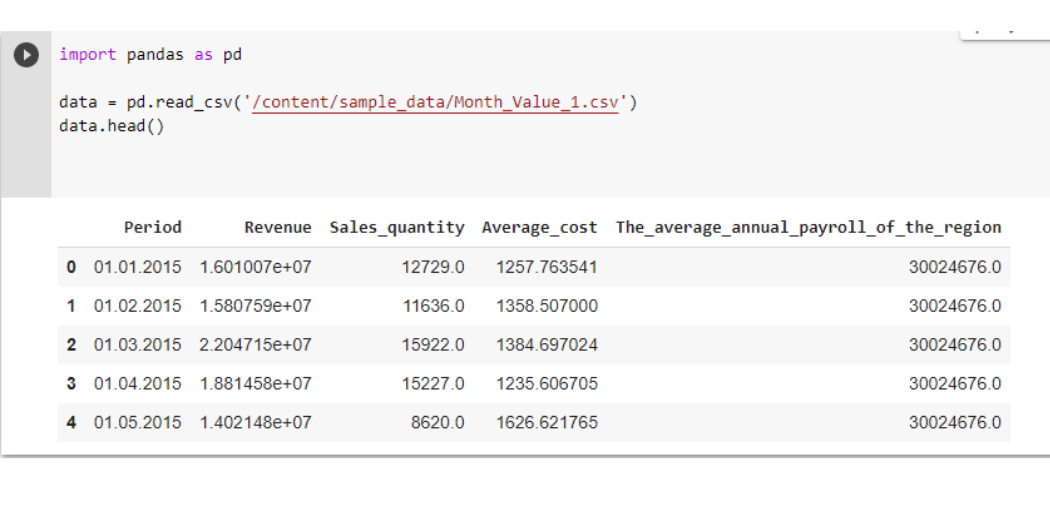The image size is (1050, 520).
Task: Click the sales quantity cell 8620.0
Action: [x=439, y=423]
